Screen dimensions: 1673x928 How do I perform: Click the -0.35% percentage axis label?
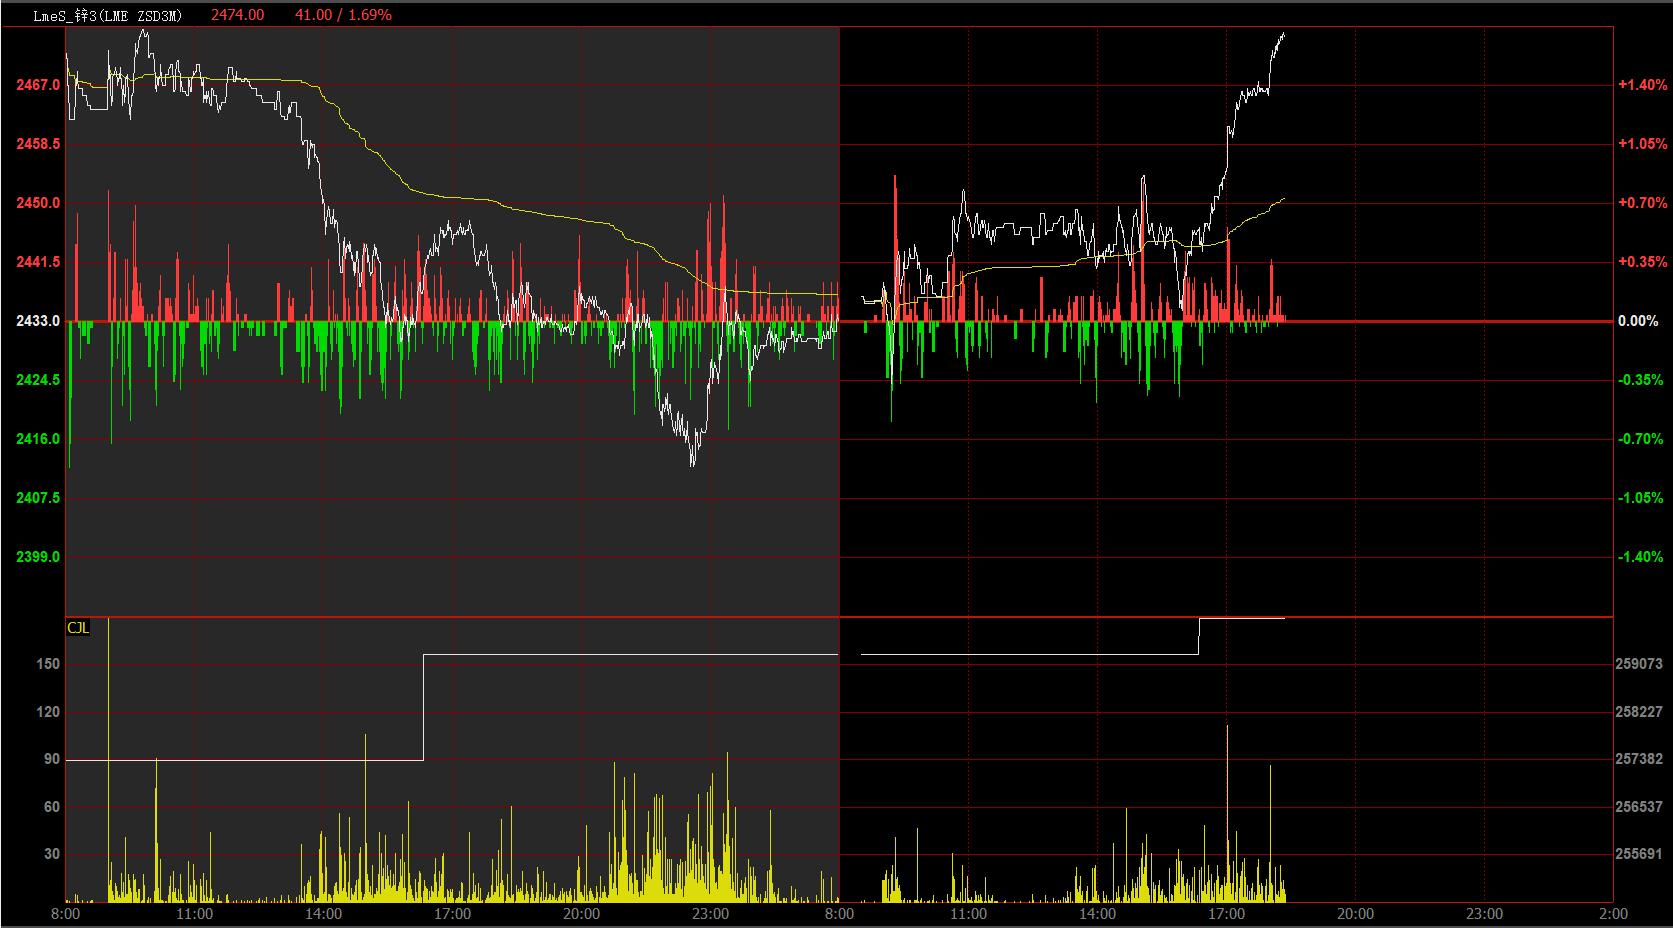coord(1641,380)
